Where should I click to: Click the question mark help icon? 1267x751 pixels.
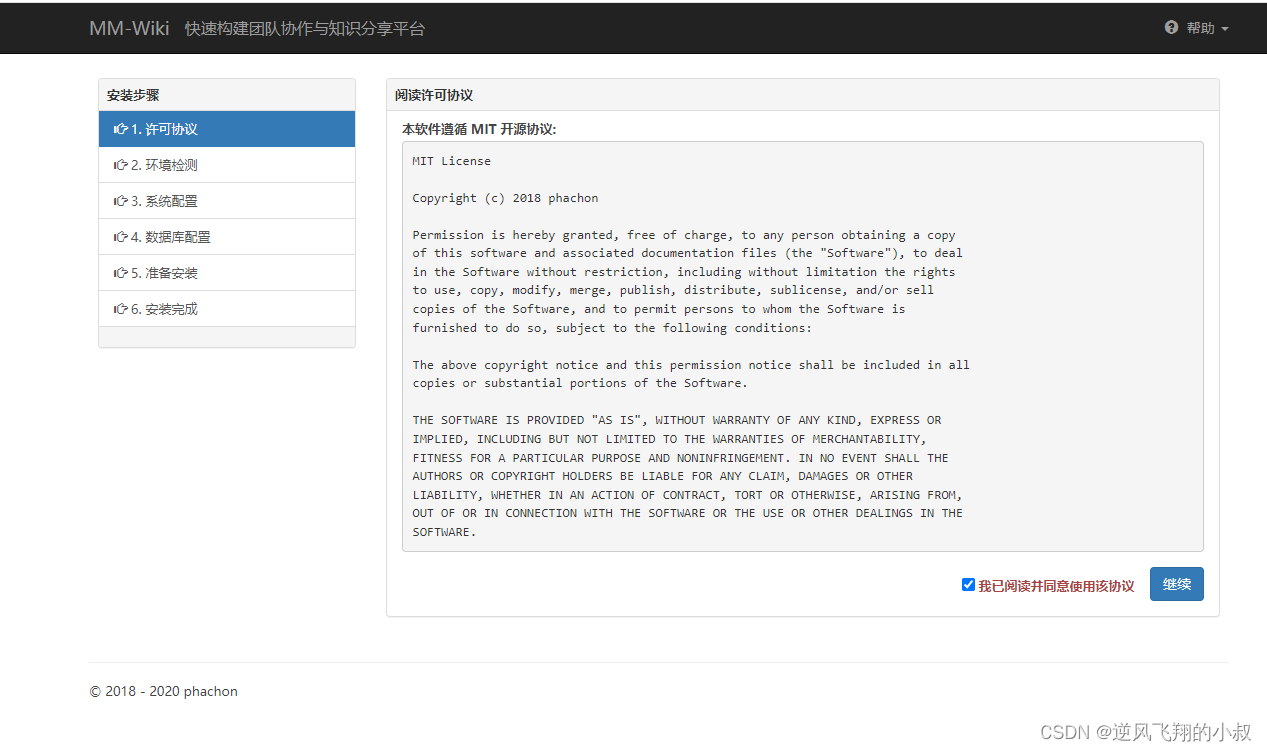[1172, 28]
